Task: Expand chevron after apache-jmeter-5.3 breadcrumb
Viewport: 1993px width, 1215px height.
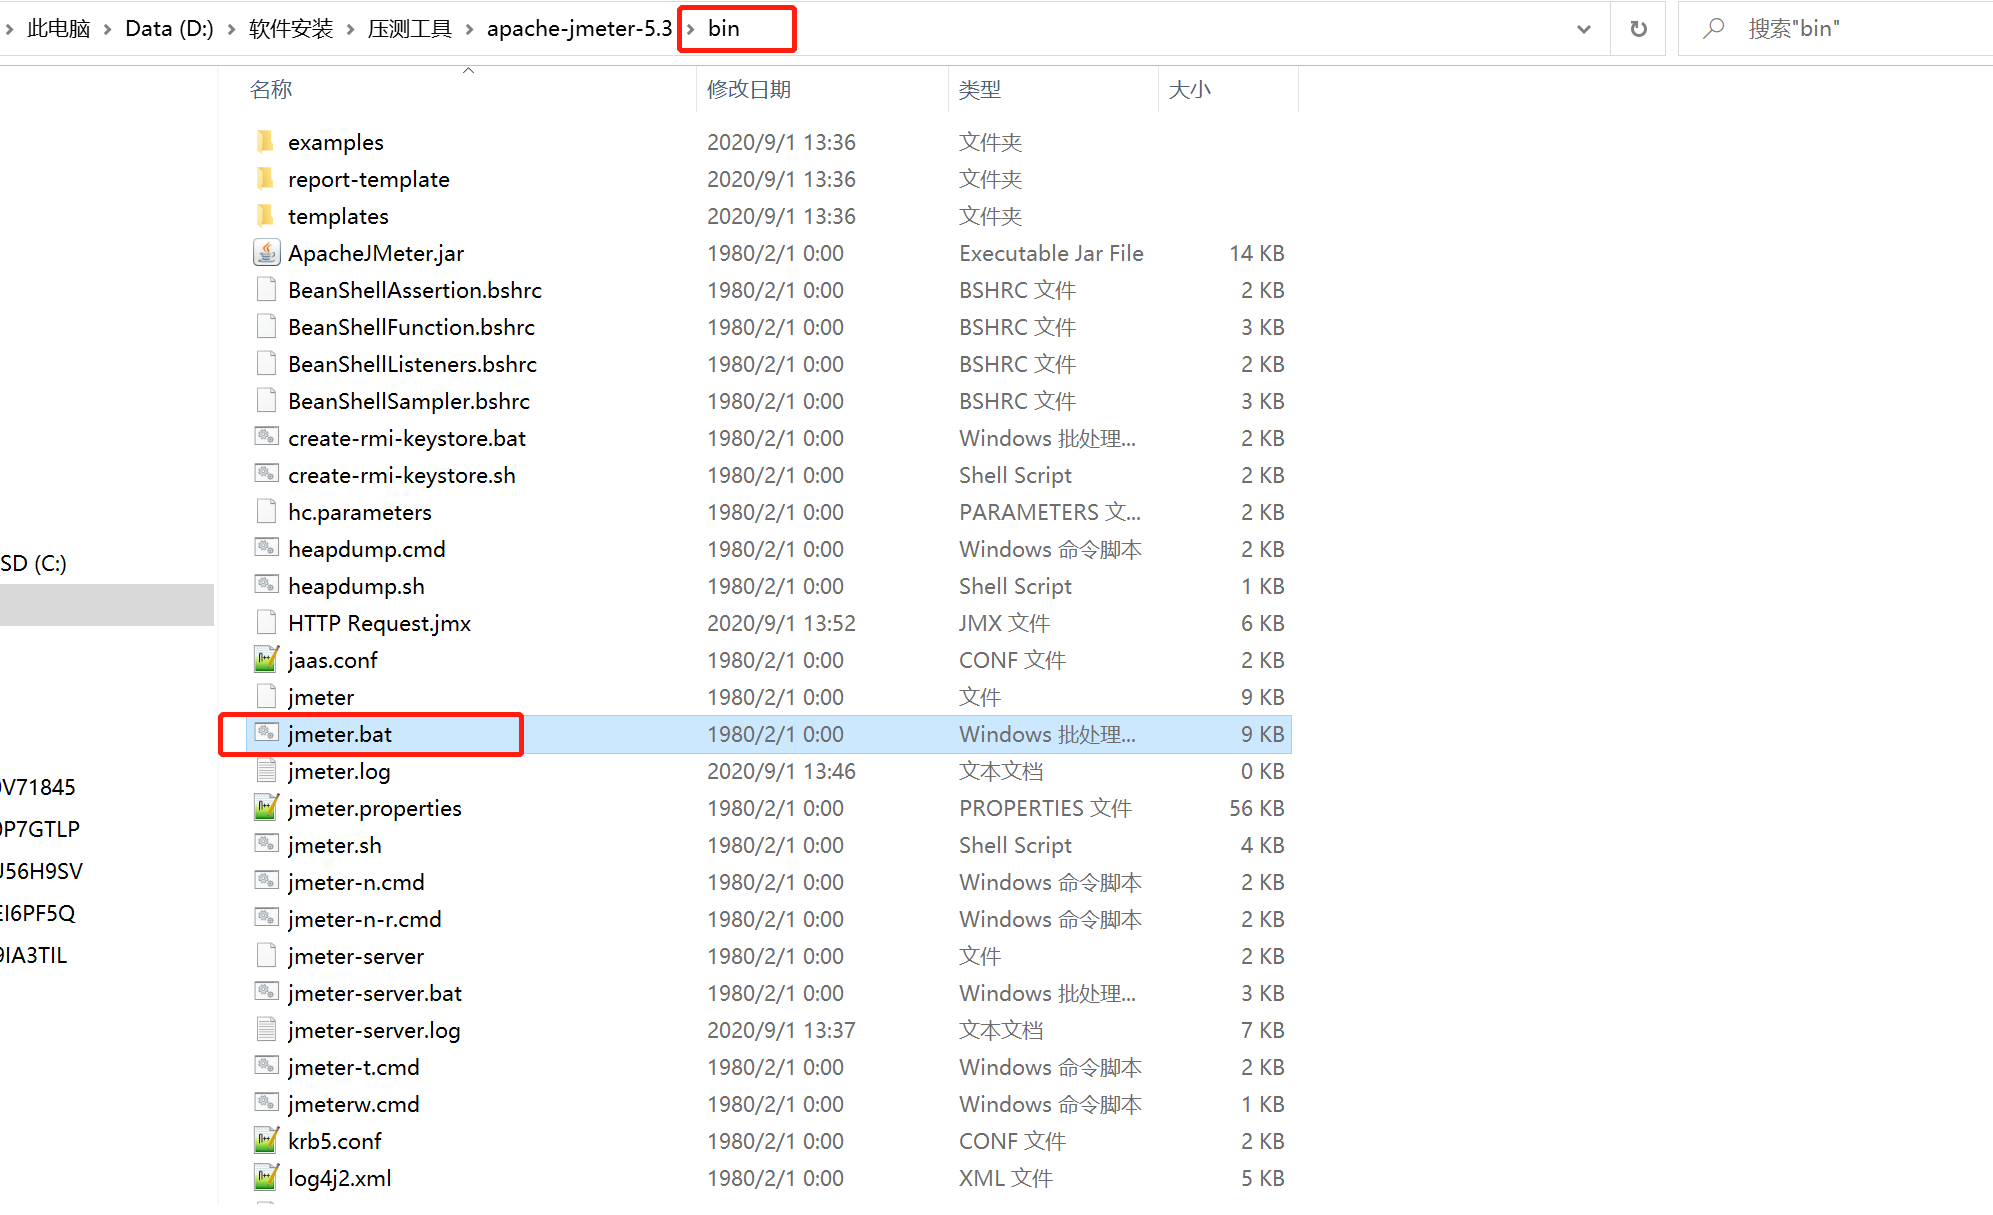Action: 690,29
